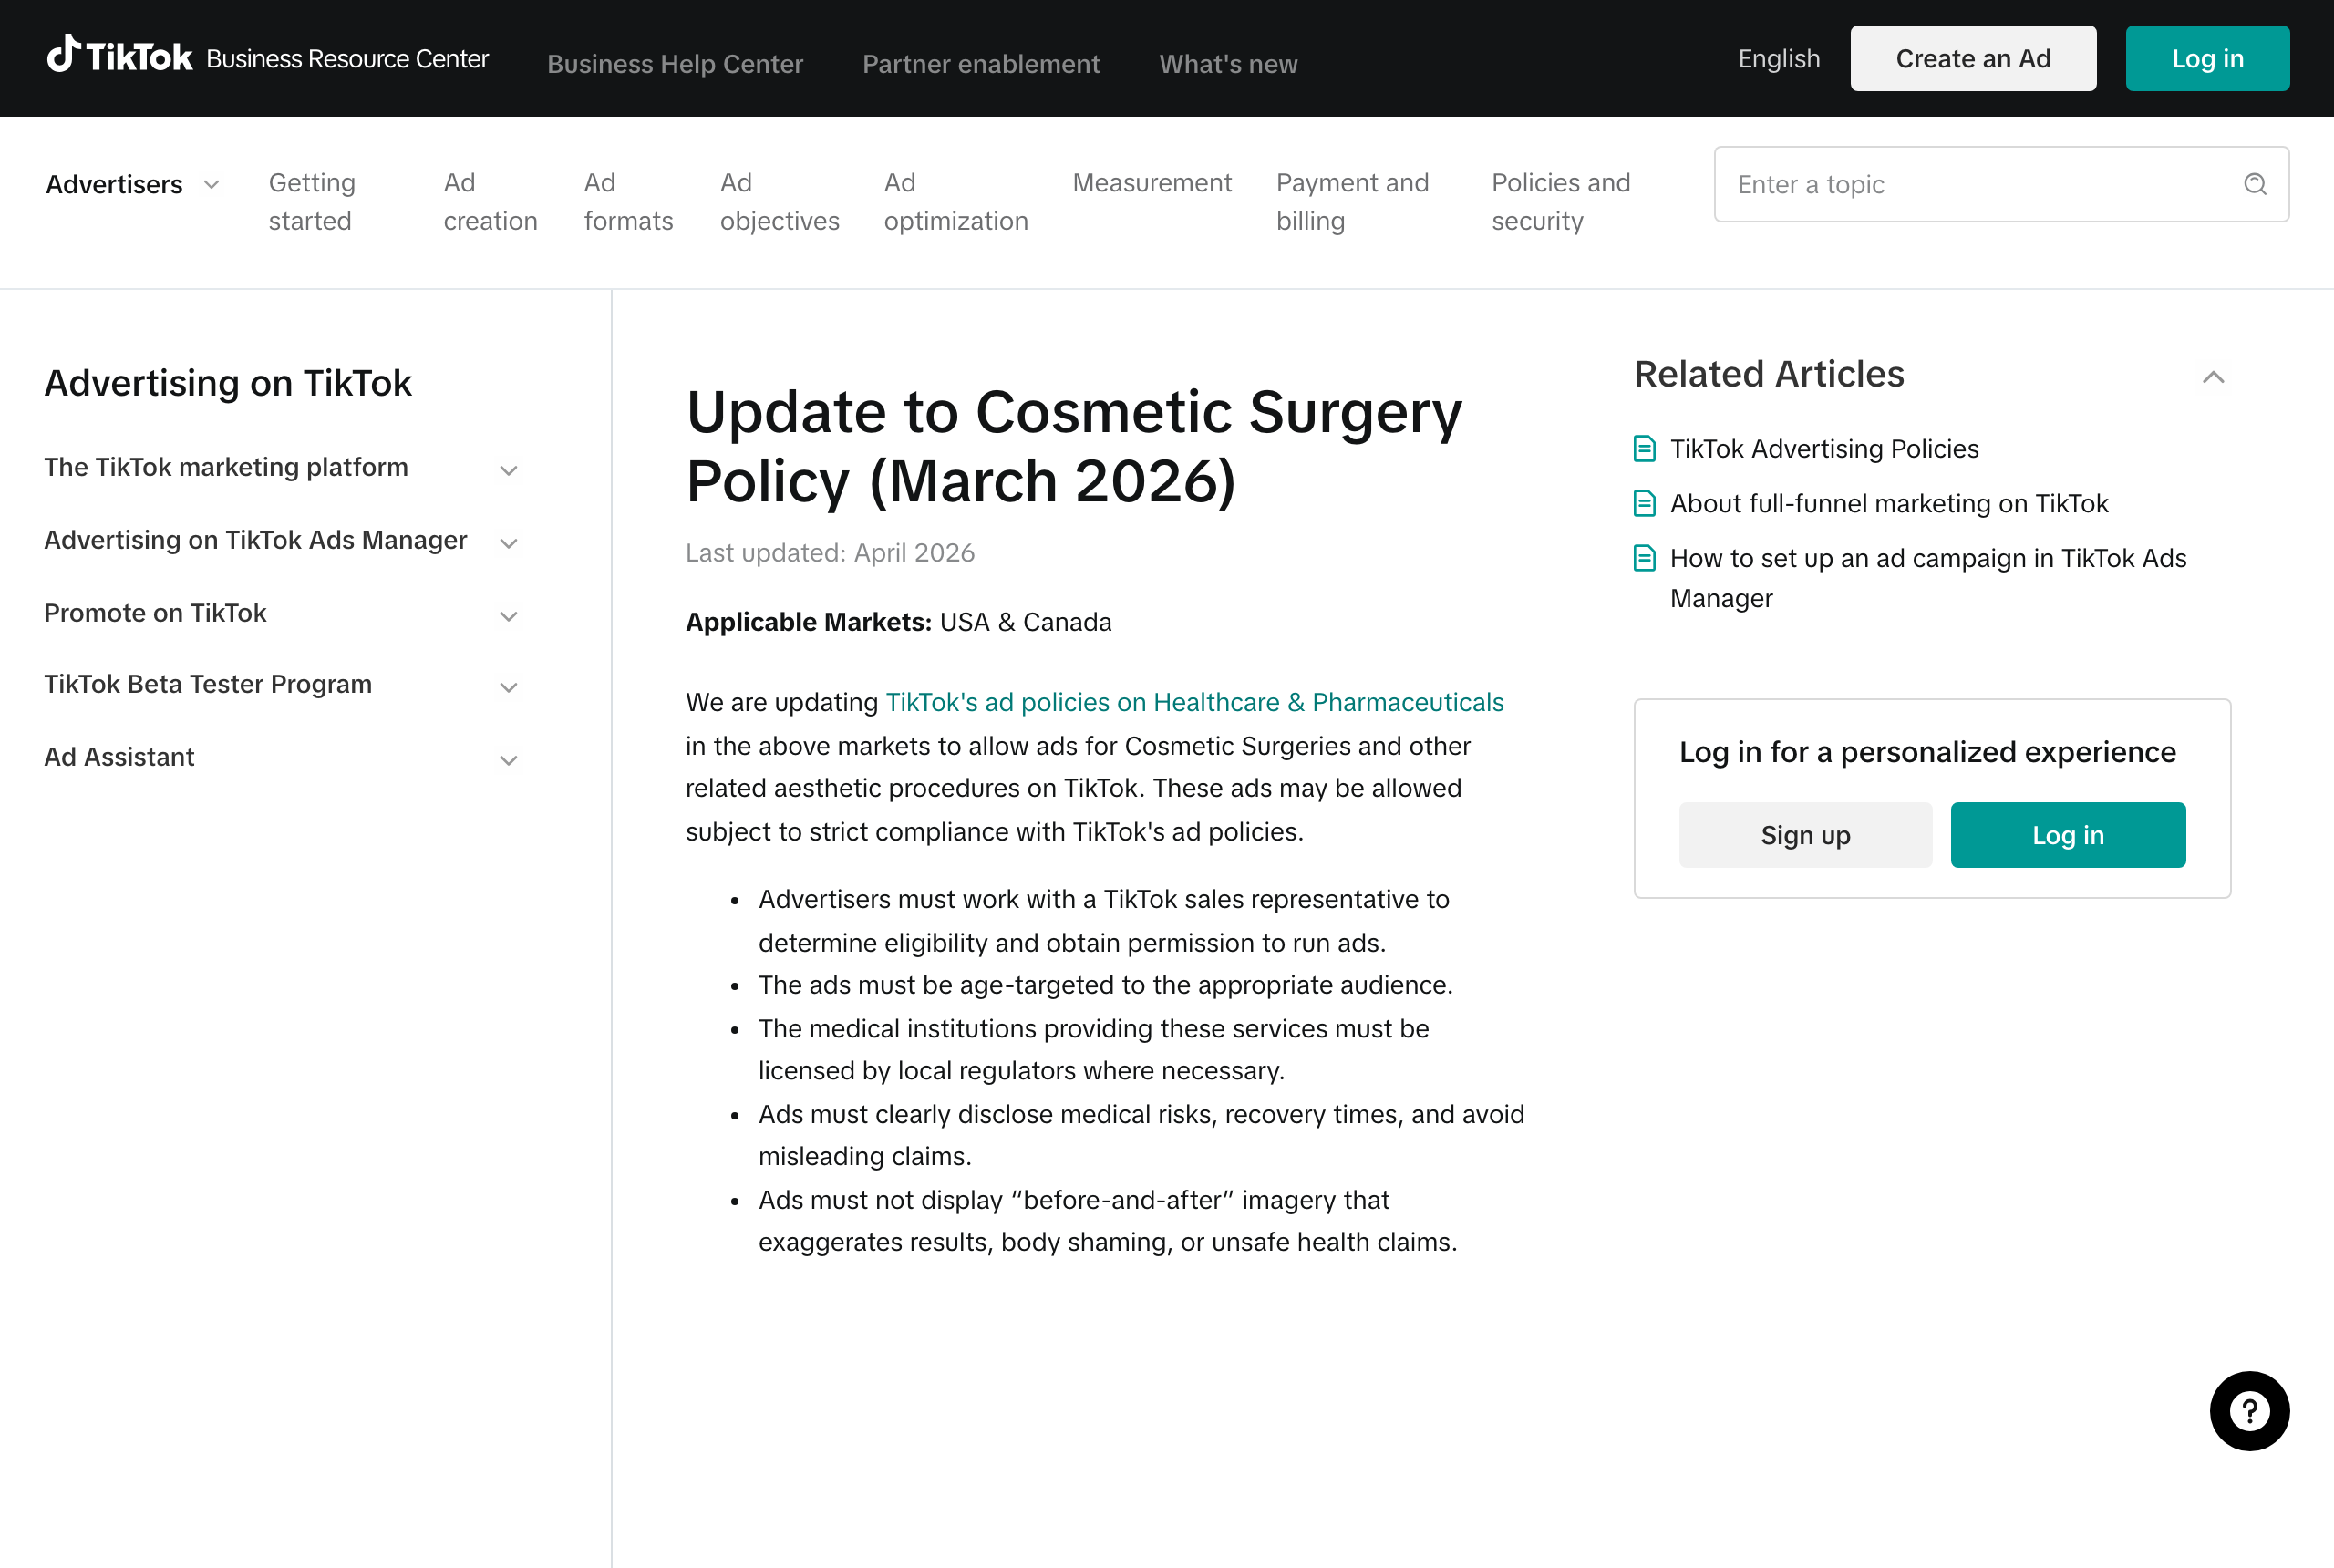The height and width of the screenshot is (1568, 2334).
Task: Open How to set up an ad campaign article
Action: pos(1928,578)
